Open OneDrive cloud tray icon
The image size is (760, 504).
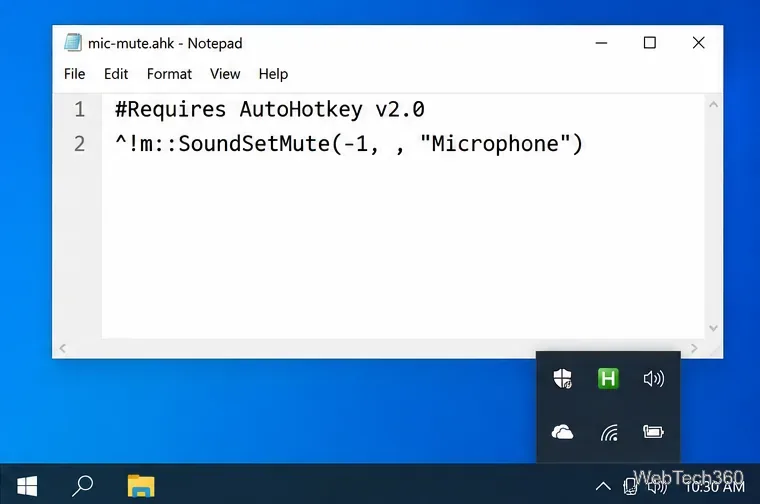562,432
